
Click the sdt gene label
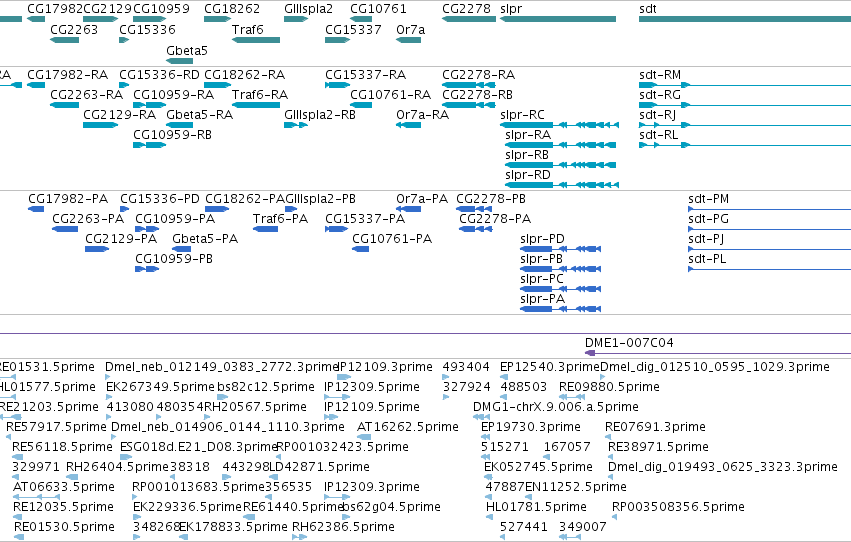click(x=647, y=9)
